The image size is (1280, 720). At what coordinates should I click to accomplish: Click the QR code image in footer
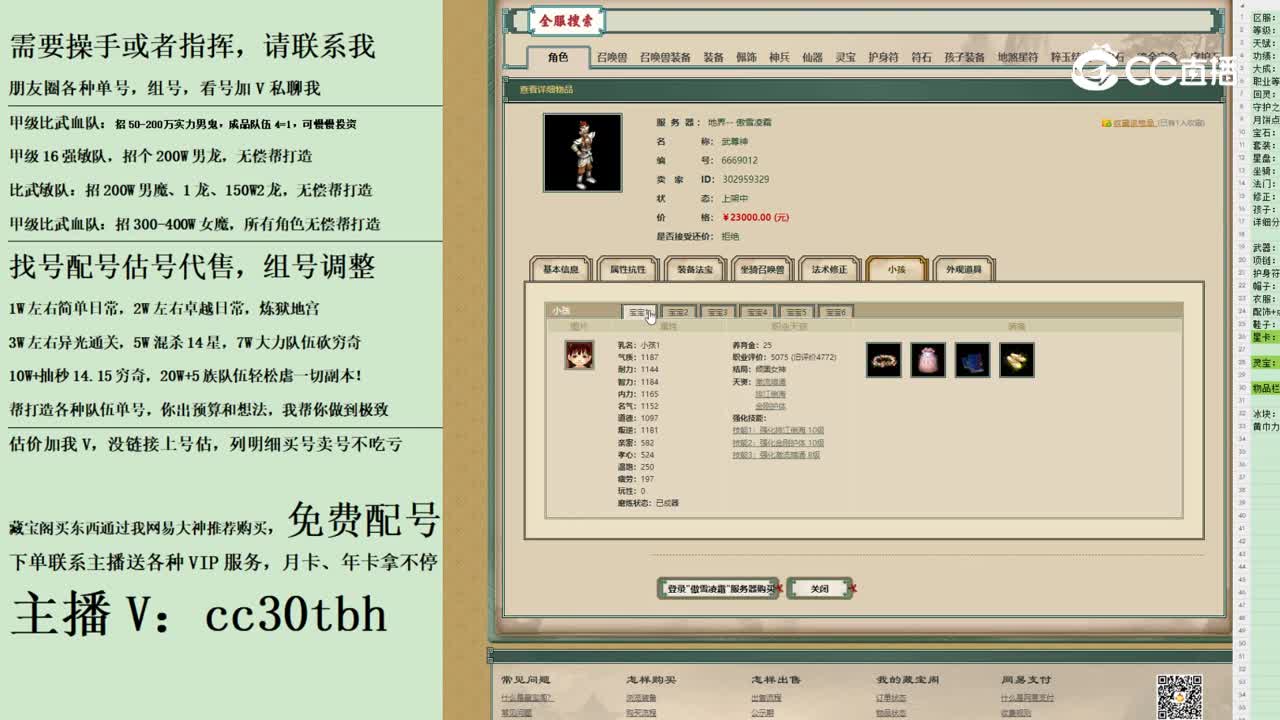coord(1179,697)
